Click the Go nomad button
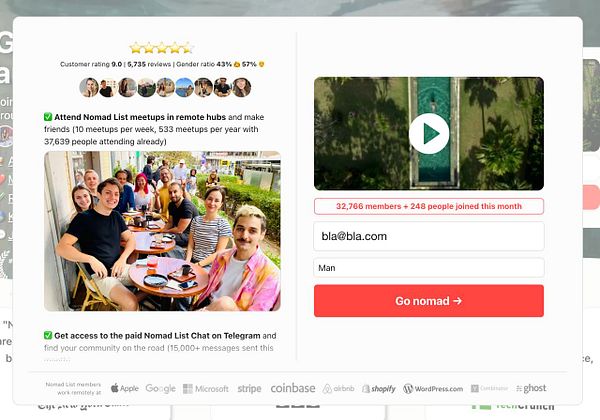 tap(429, 301)
